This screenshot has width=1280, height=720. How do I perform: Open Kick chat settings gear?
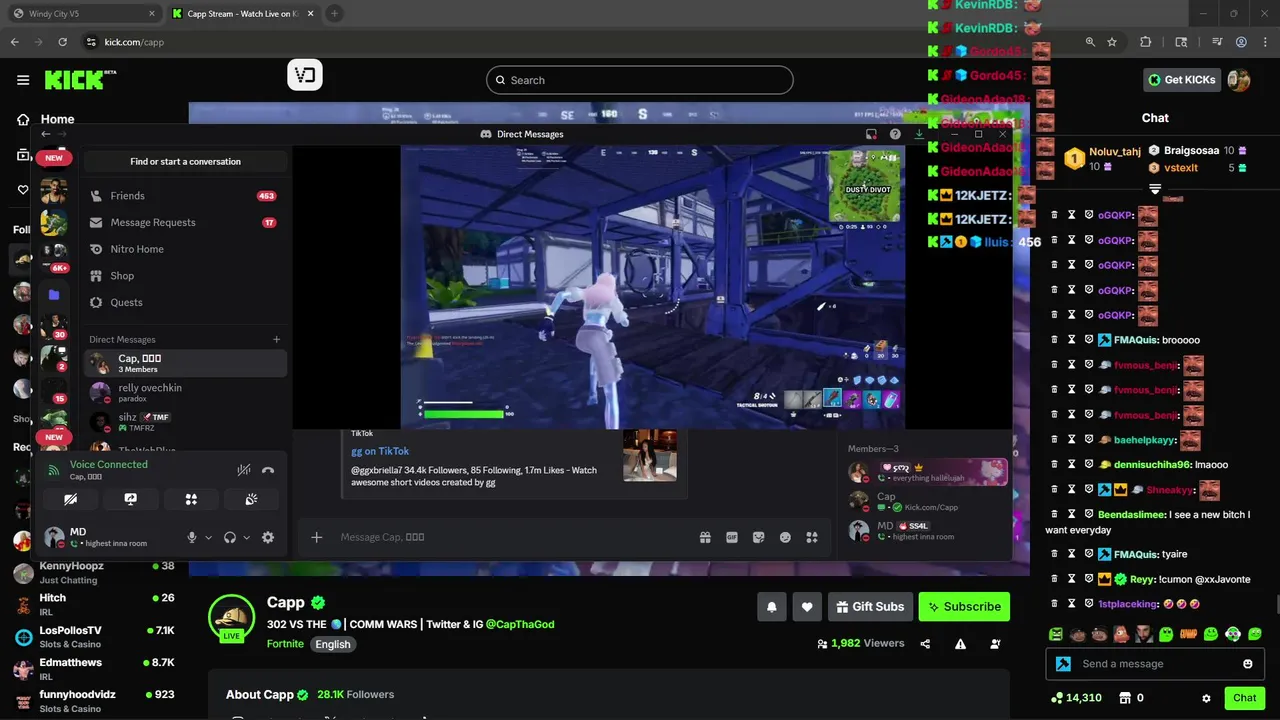click(x=1206, y=698)
